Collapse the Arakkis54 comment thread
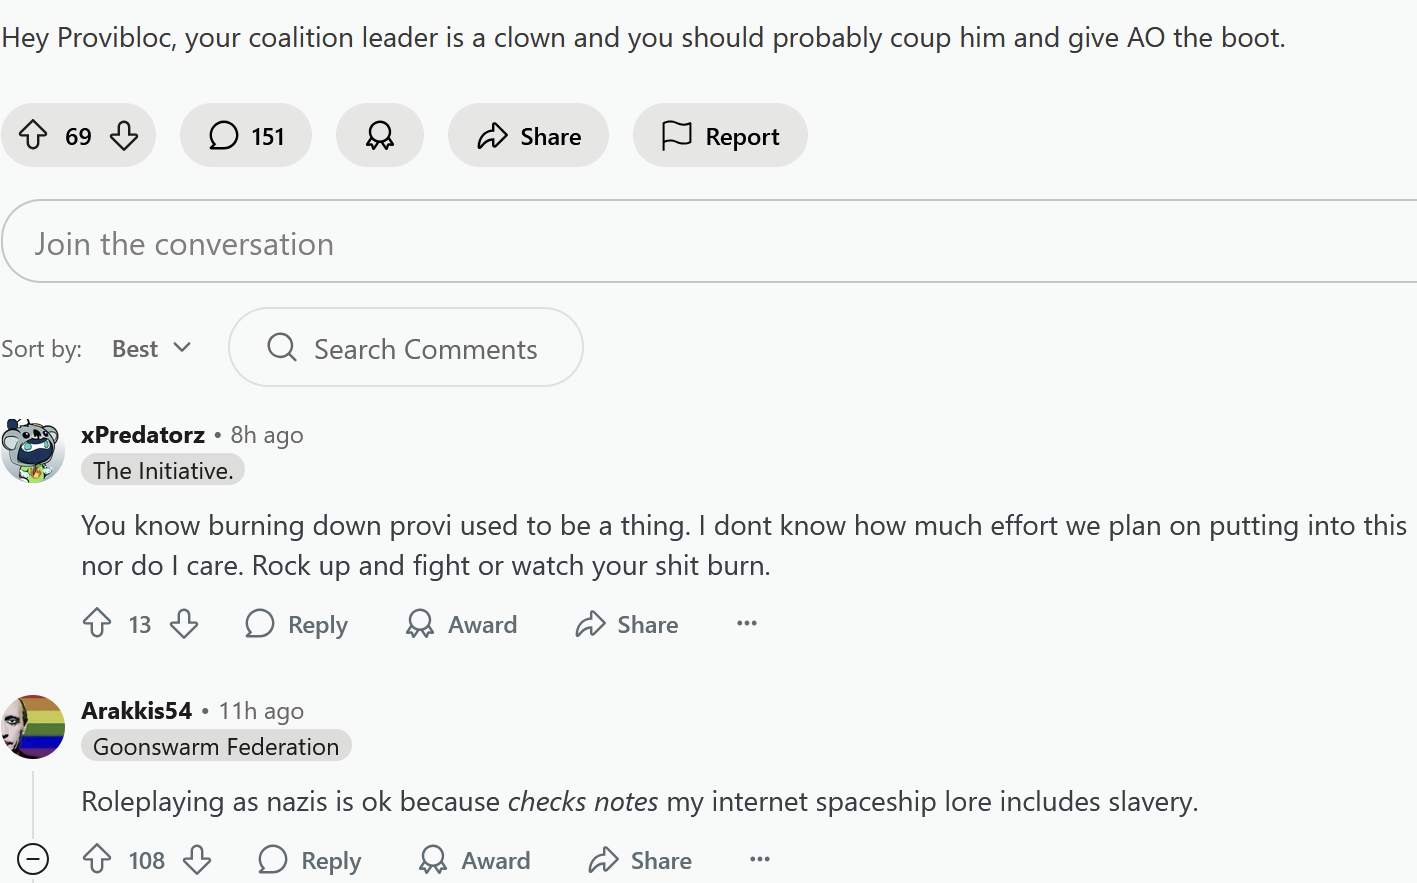 (33, 859)
